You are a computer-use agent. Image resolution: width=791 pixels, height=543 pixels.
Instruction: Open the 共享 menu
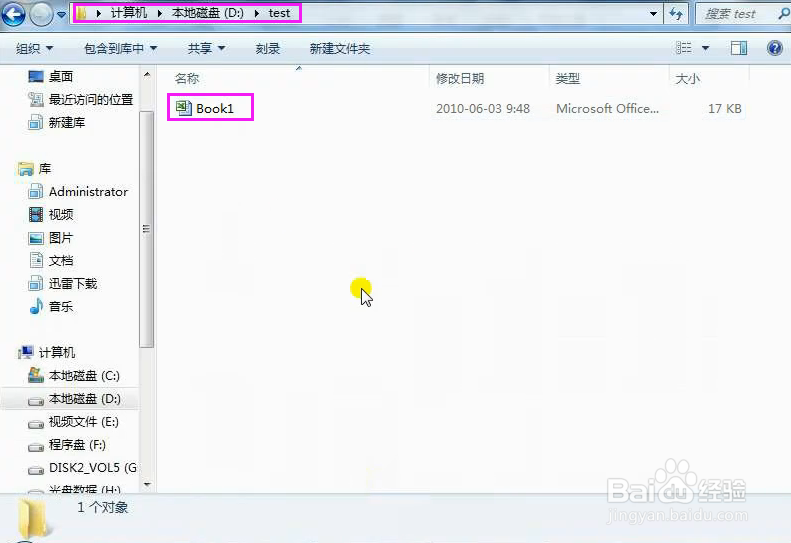tap(206, 48)
